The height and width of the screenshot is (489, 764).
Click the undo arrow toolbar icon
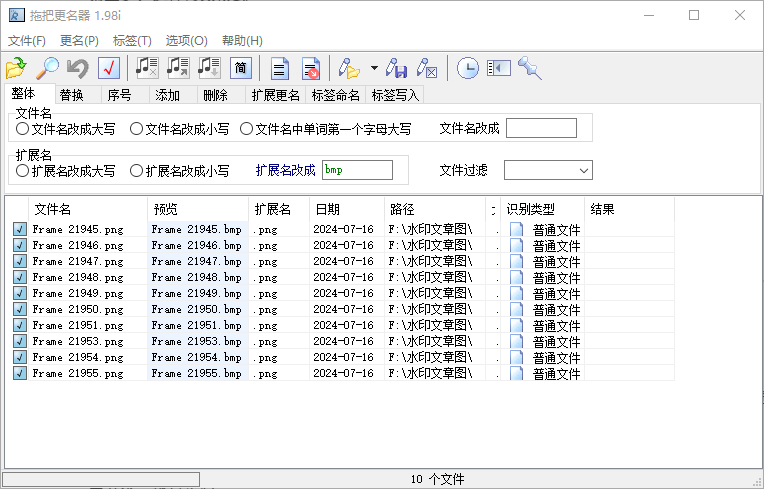pyautogui.click(x=77, y=68)
